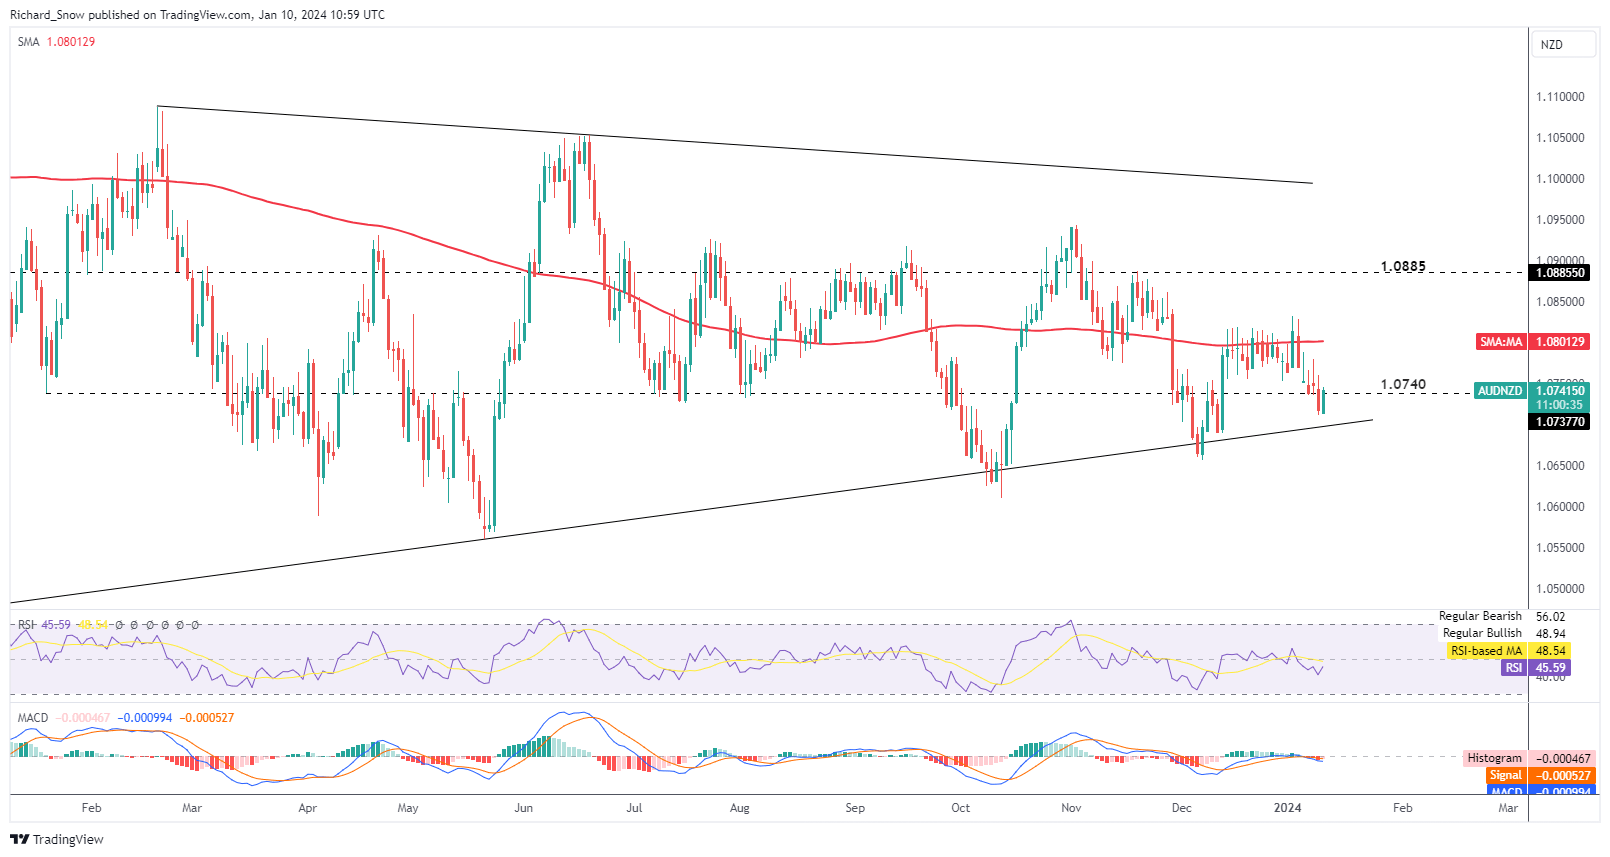The image size is (1610, 857).
Task: Click the AUDNZD symbol price tag
Action: (1501, 391)
